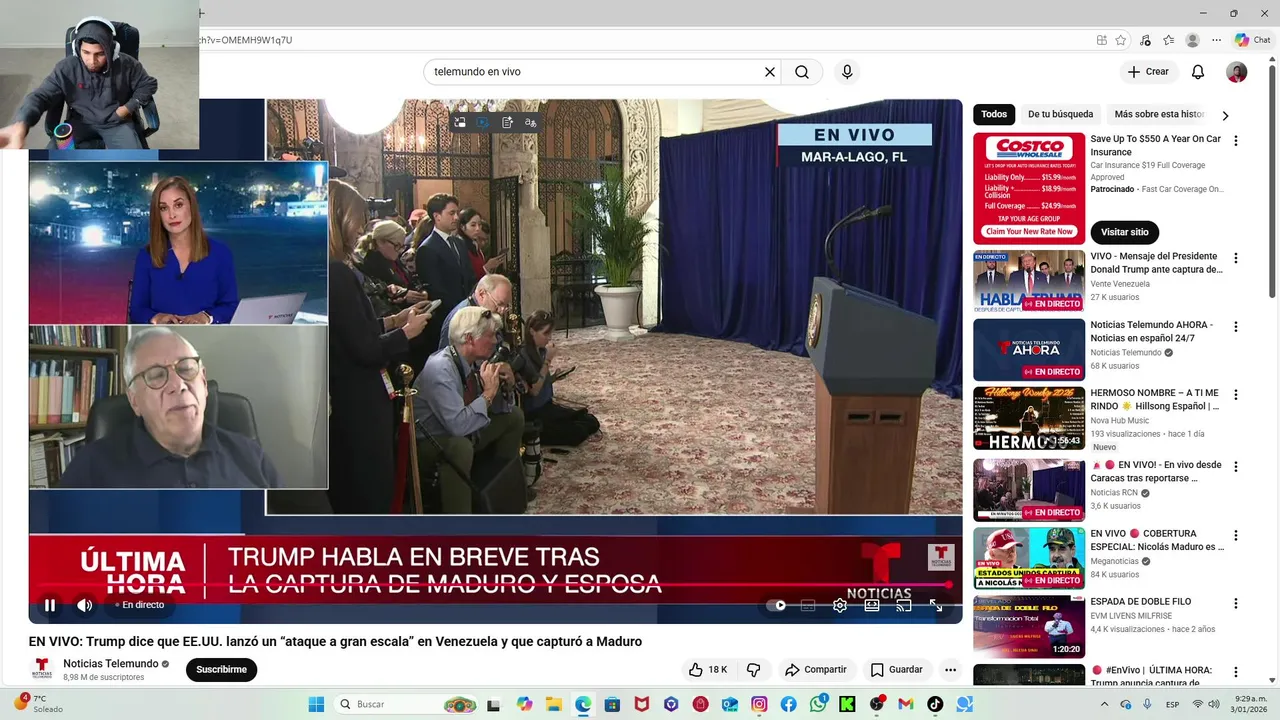This screenshot has width=1280, height=720.
Task: Click Visitar sitio on the Costco ad
Action: pos(1125,232)
